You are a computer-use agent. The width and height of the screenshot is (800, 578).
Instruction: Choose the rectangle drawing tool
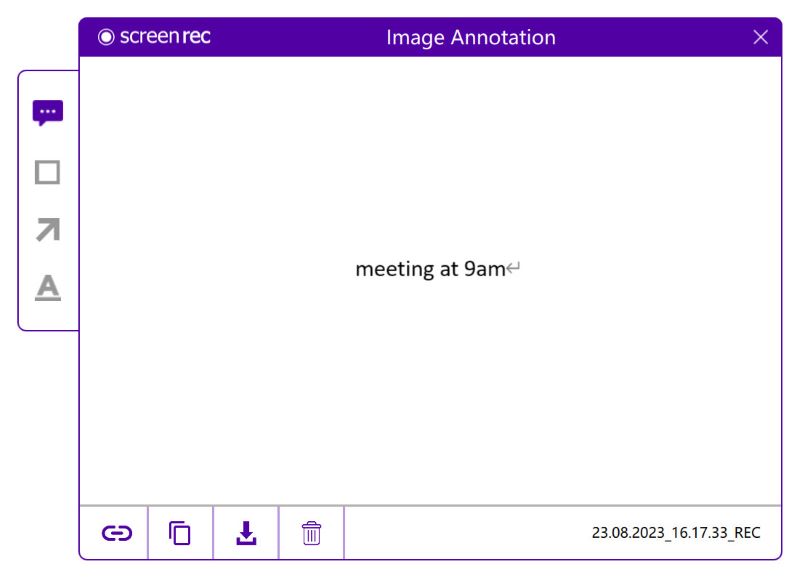(x=47, y=172)
